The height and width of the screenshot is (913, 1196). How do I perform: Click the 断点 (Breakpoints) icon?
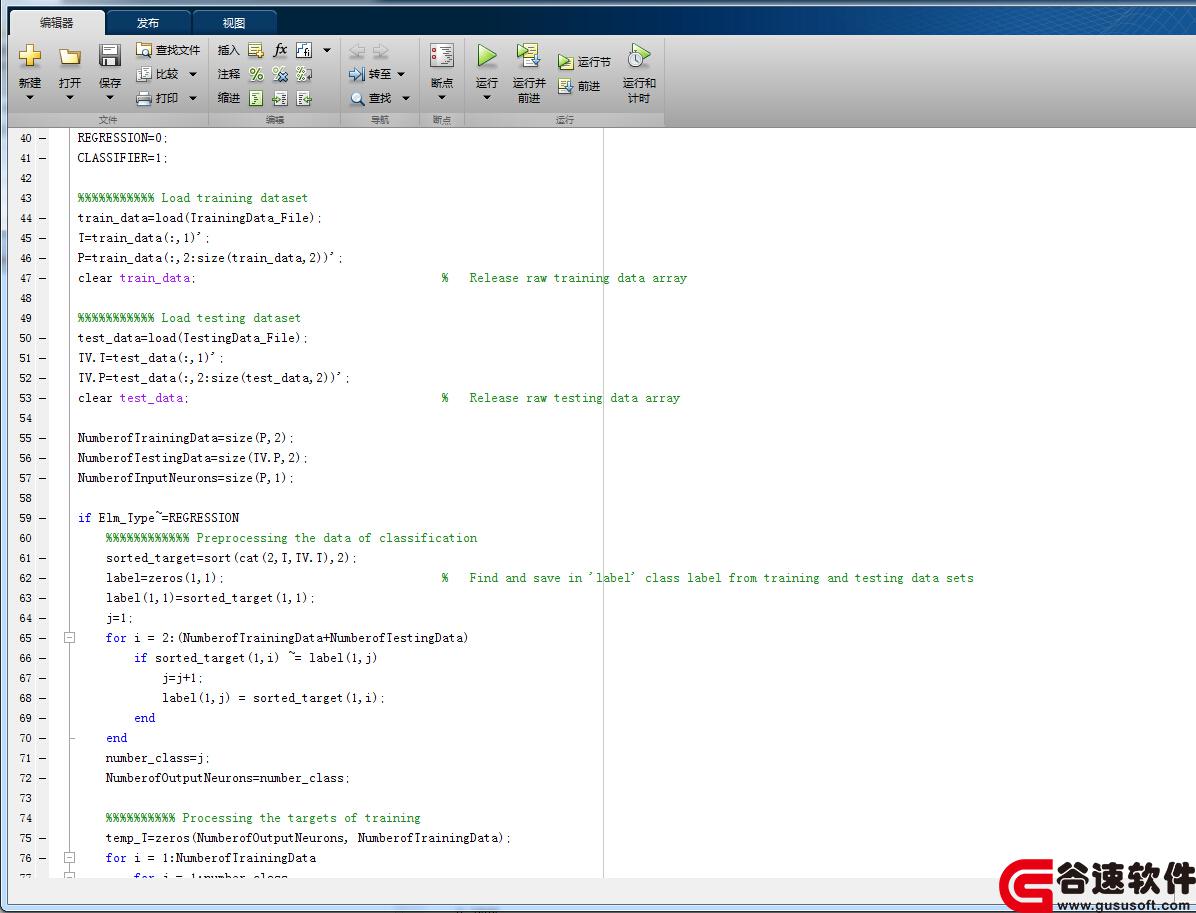coord(442,56)
